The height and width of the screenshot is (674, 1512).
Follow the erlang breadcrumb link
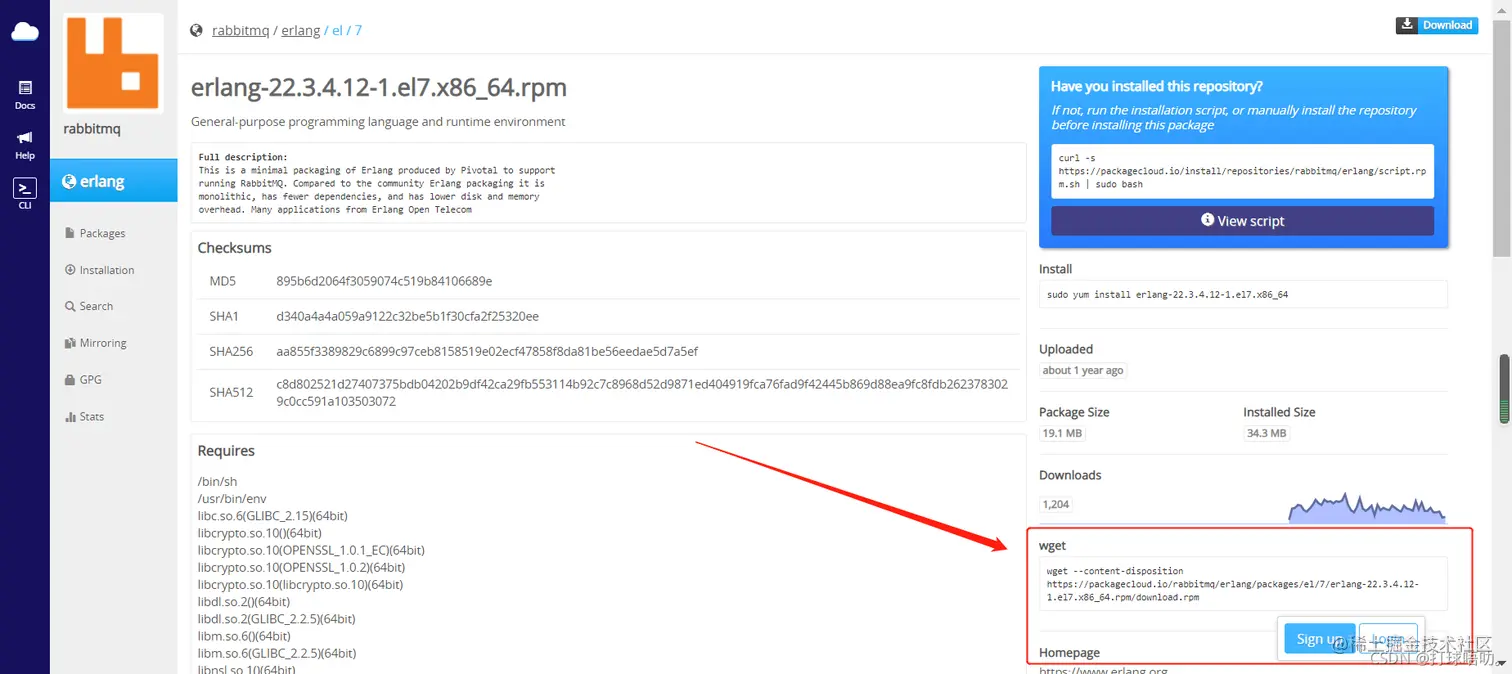(x=301, y=30)
